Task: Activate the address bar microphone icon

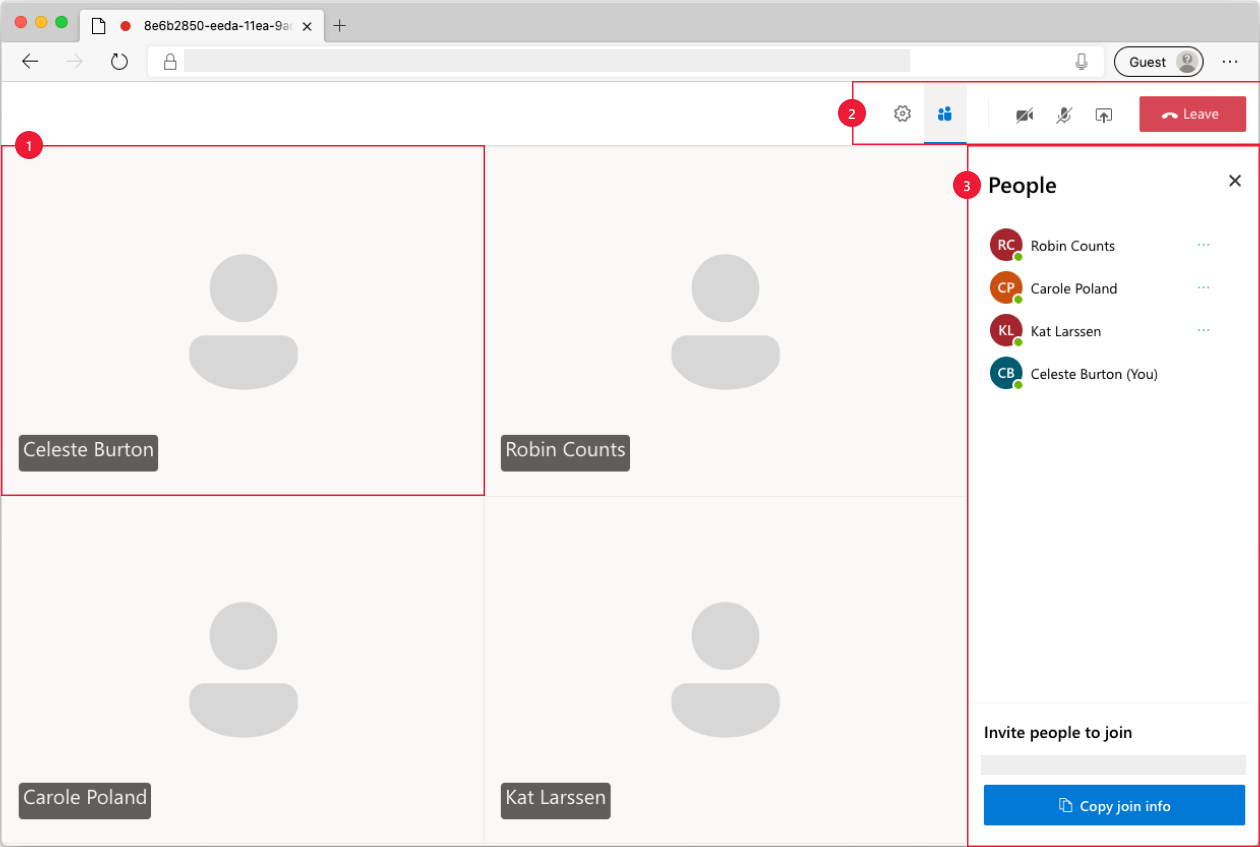Action: (1081, 61)
